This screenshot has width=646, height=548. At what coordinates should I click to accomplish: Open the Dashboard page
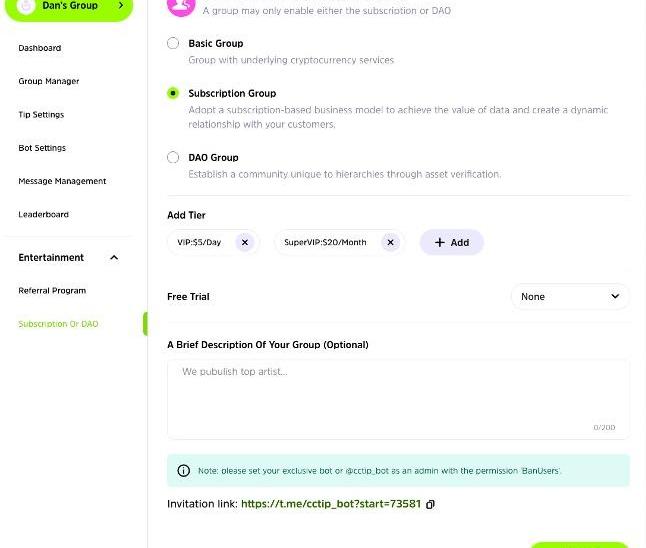point(40,48)
